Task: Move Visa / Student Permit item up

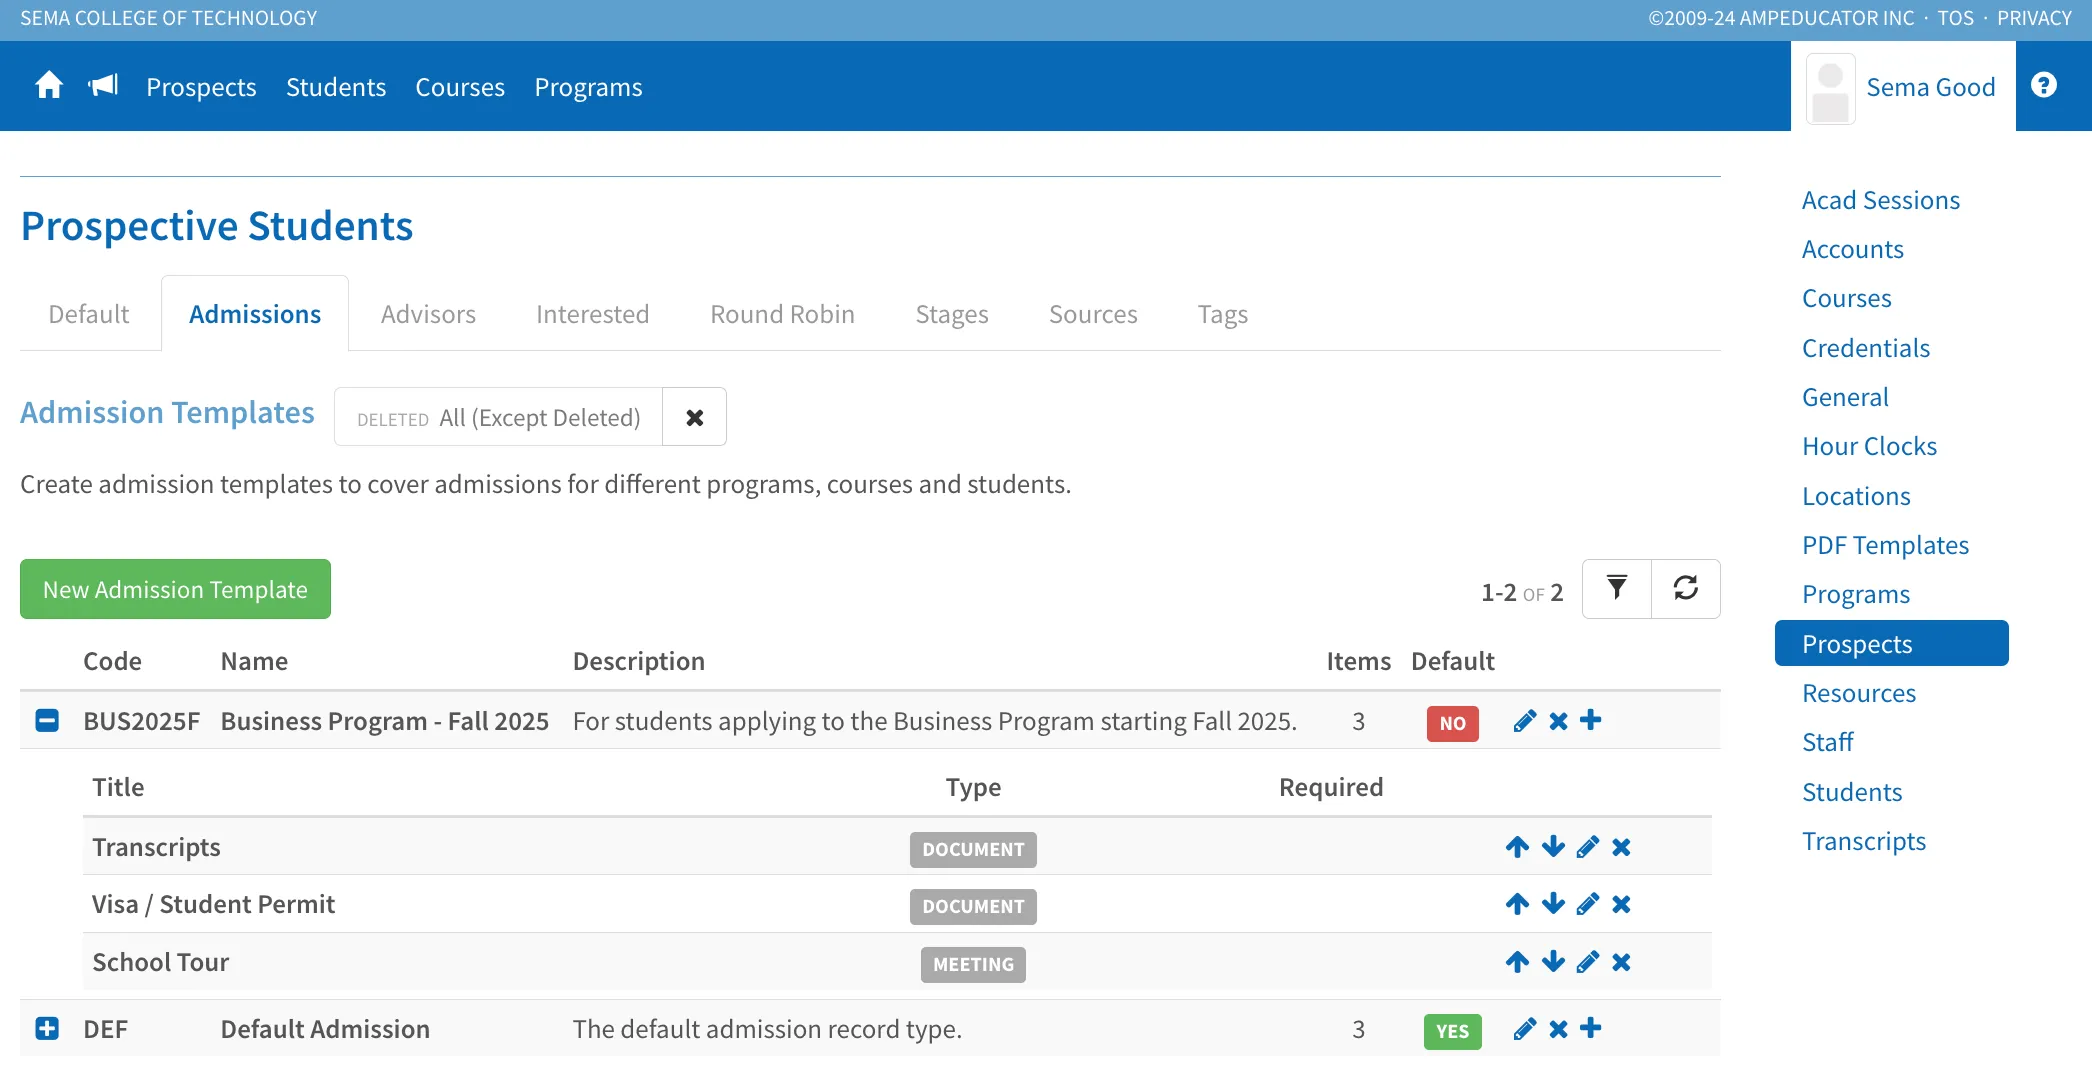Action: tap(1517, 904)
